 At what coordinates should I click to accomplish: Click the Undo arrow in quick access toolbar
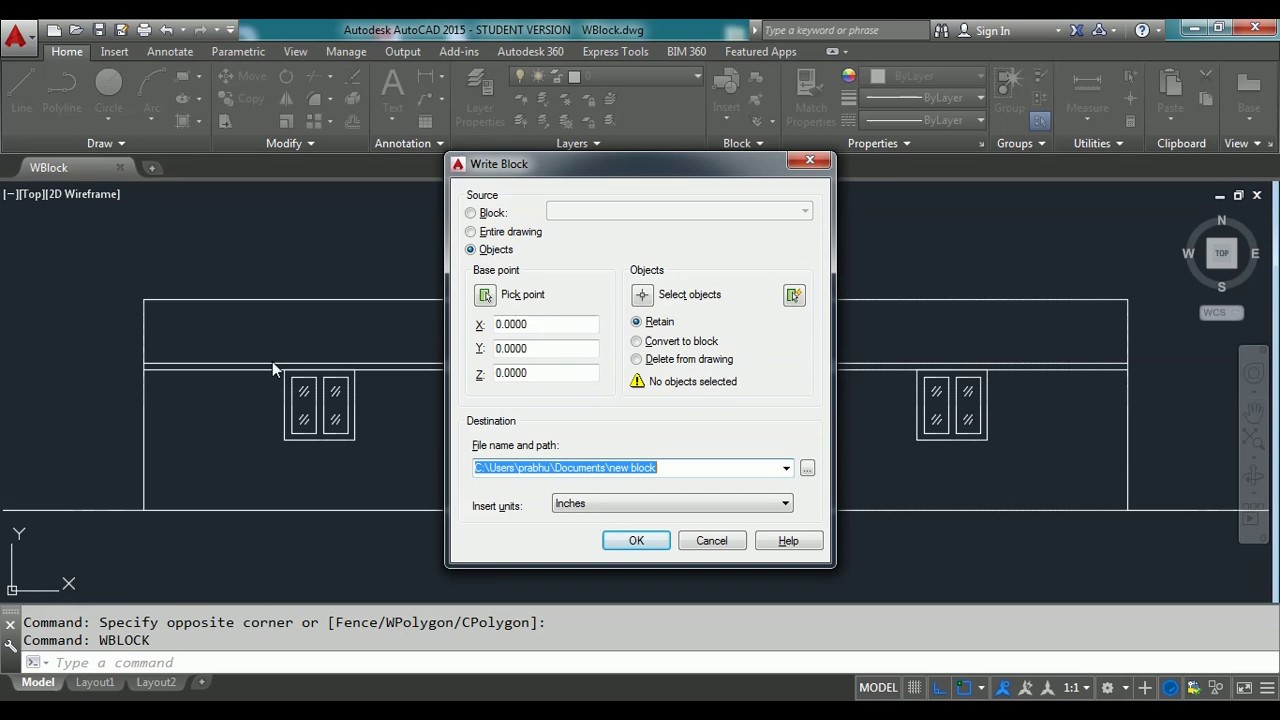[x=167, y=30]
